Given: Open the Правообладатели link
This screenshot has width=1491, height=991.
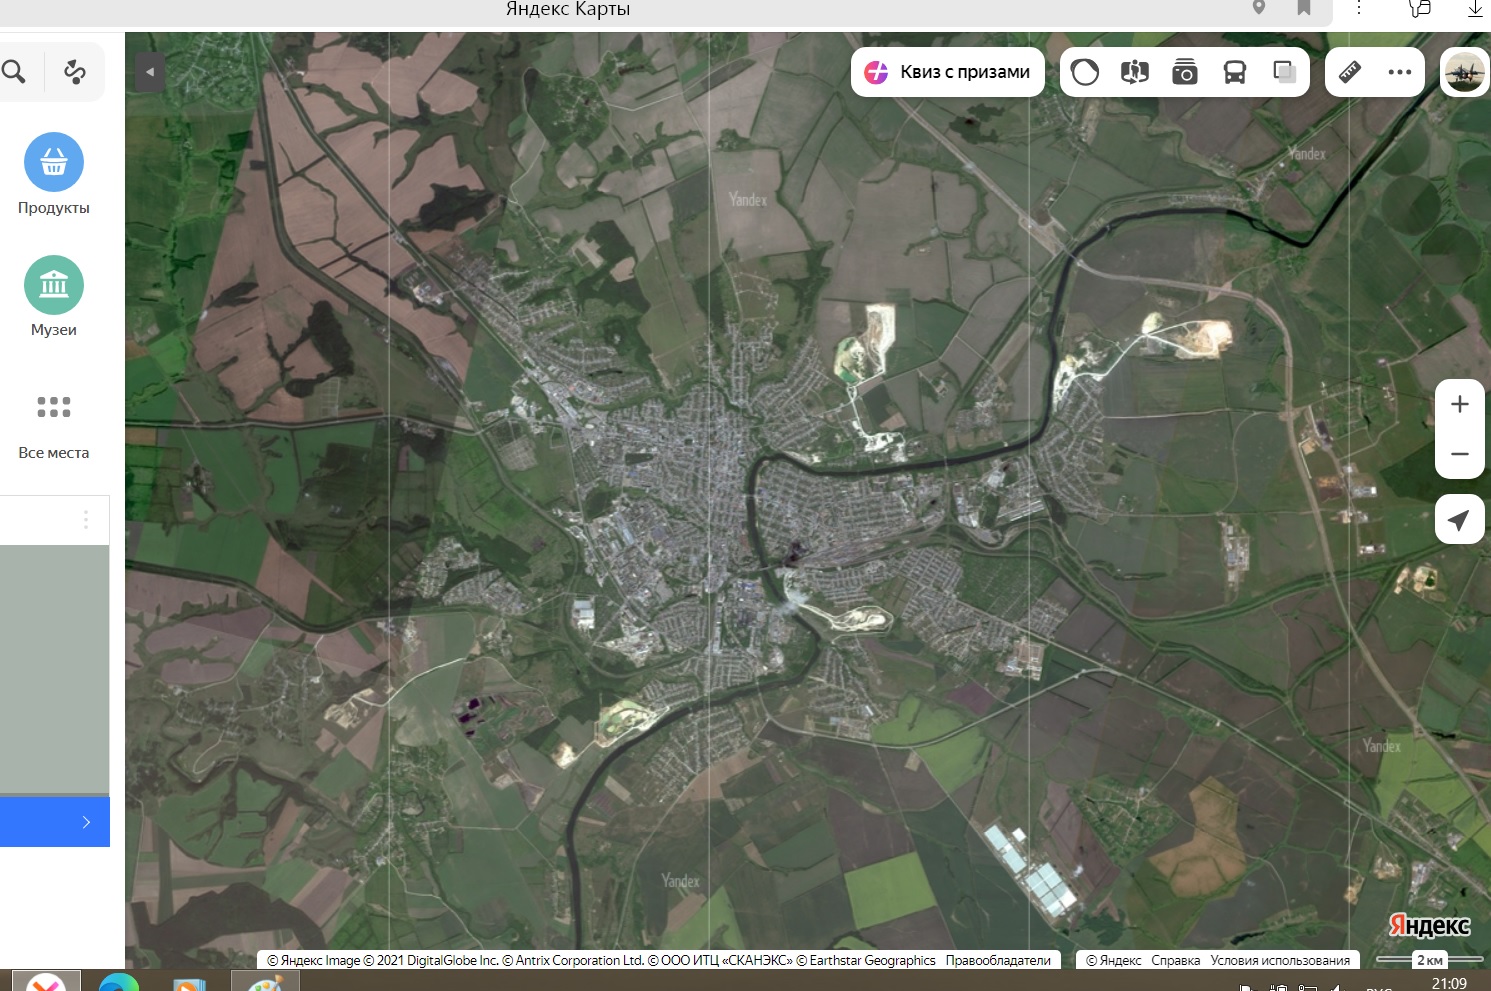Looking at the screenshot, I should tap(998, 960).
